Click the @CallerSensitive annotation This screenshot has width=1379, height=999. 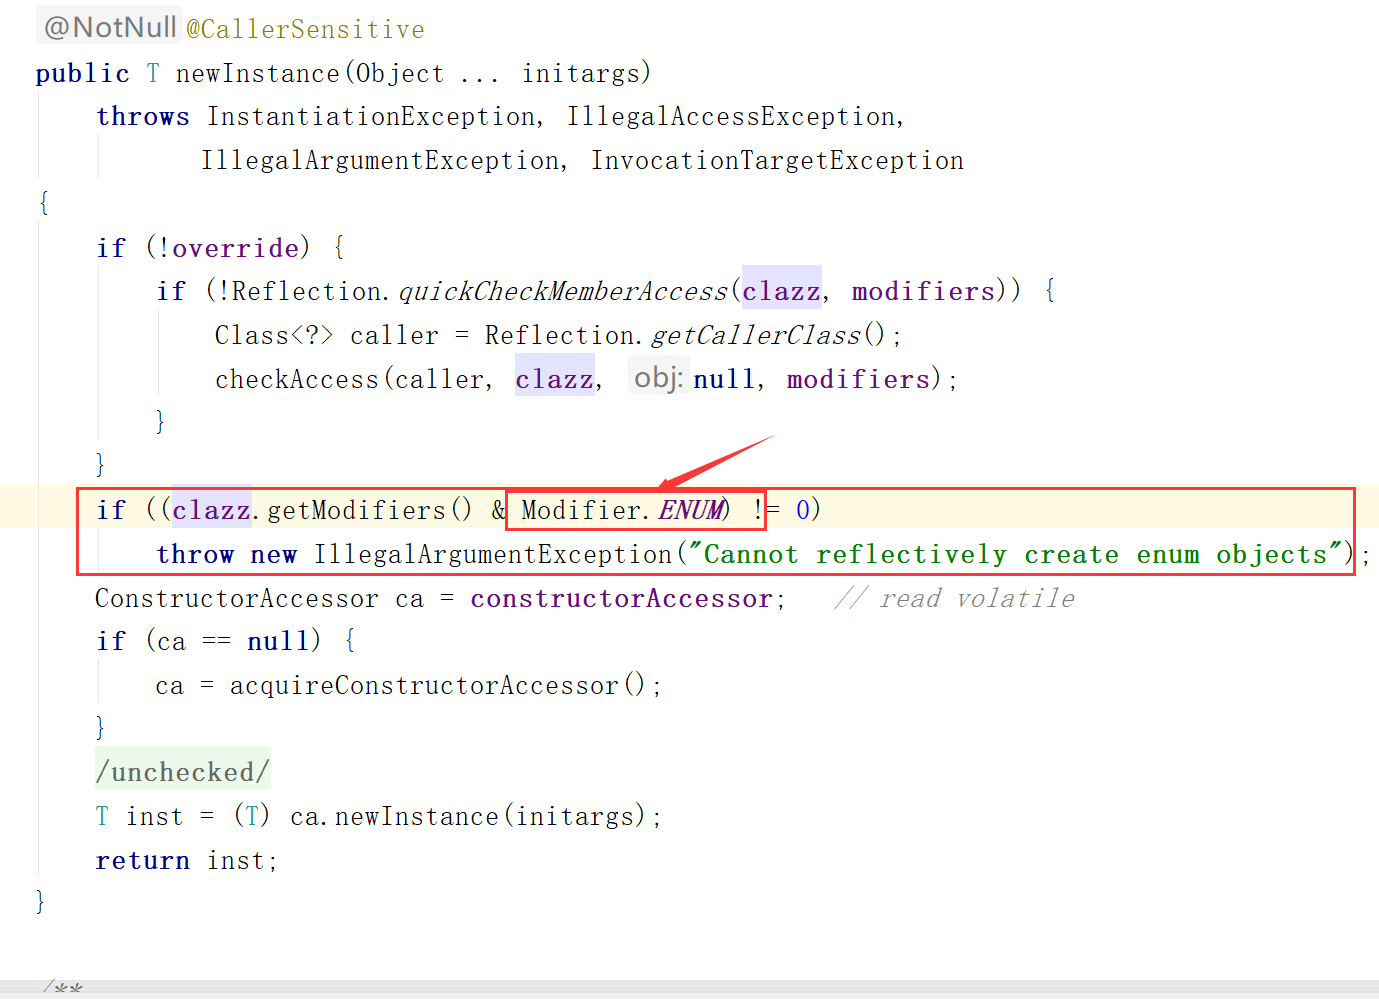coord(305,29)
